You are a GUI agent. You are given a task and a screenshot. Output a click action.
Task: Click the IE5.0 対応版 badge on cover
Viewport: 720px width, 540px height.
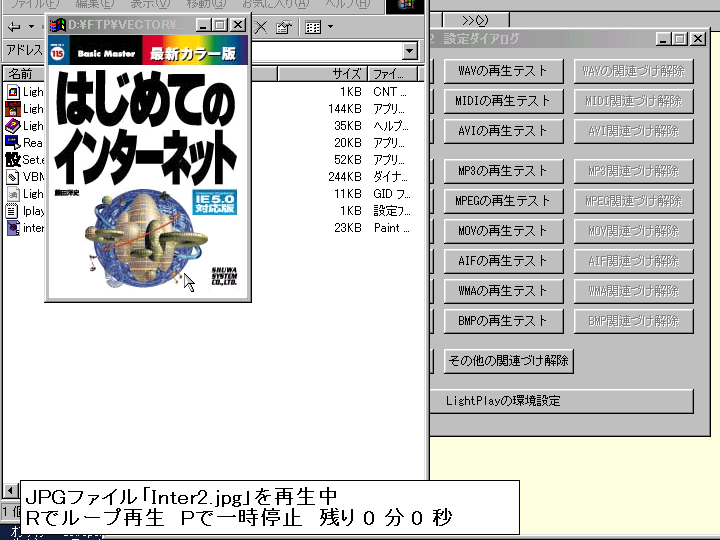214,202
